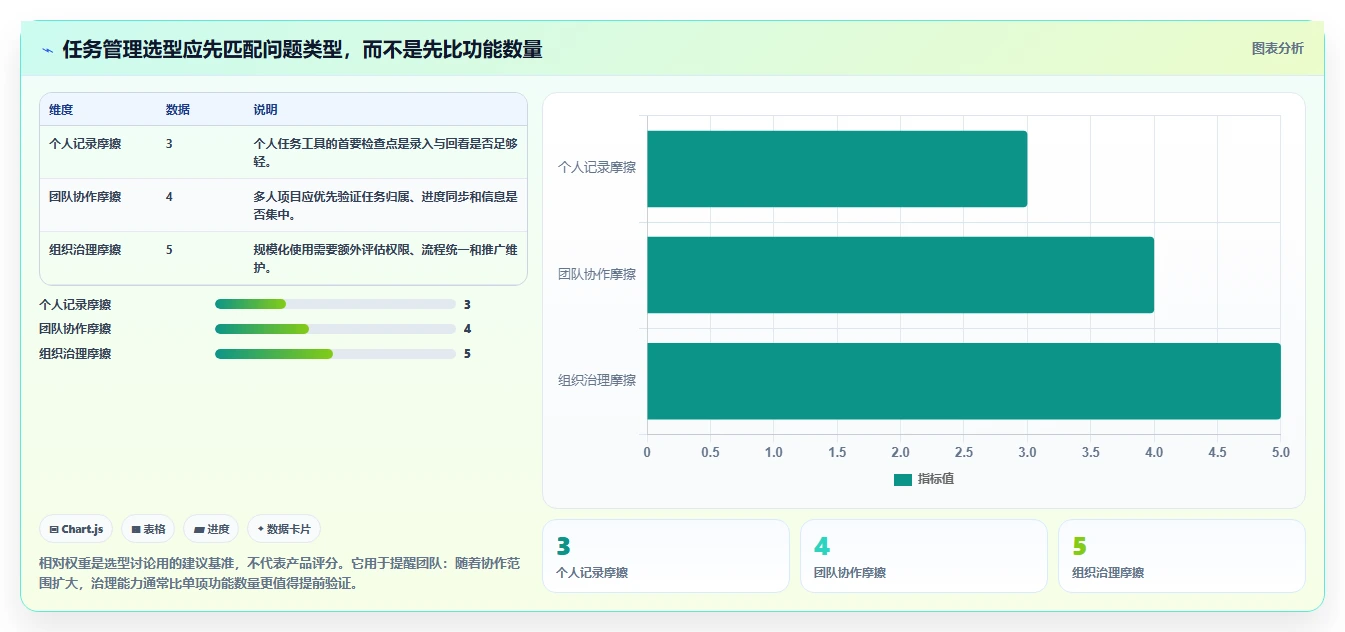This screenshot has width=1345, height=632.
Task: Click 组织治理摩擦 label beside progress bar
Action: (75, 354)
